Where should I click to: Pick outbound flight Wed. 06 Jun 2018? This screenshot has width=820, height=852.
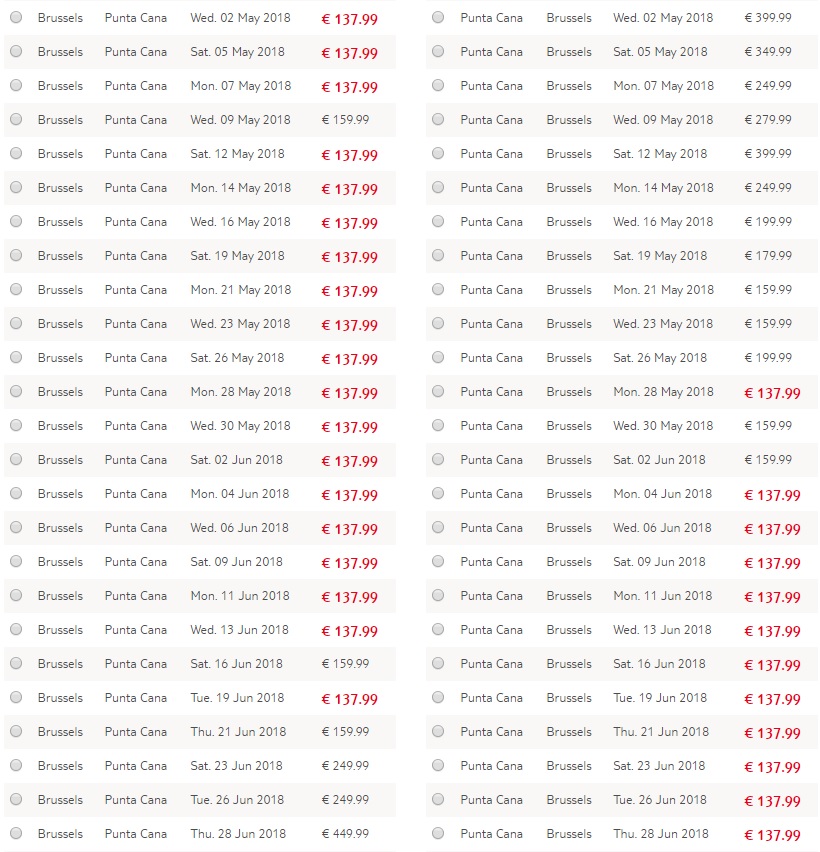[16, 527]
